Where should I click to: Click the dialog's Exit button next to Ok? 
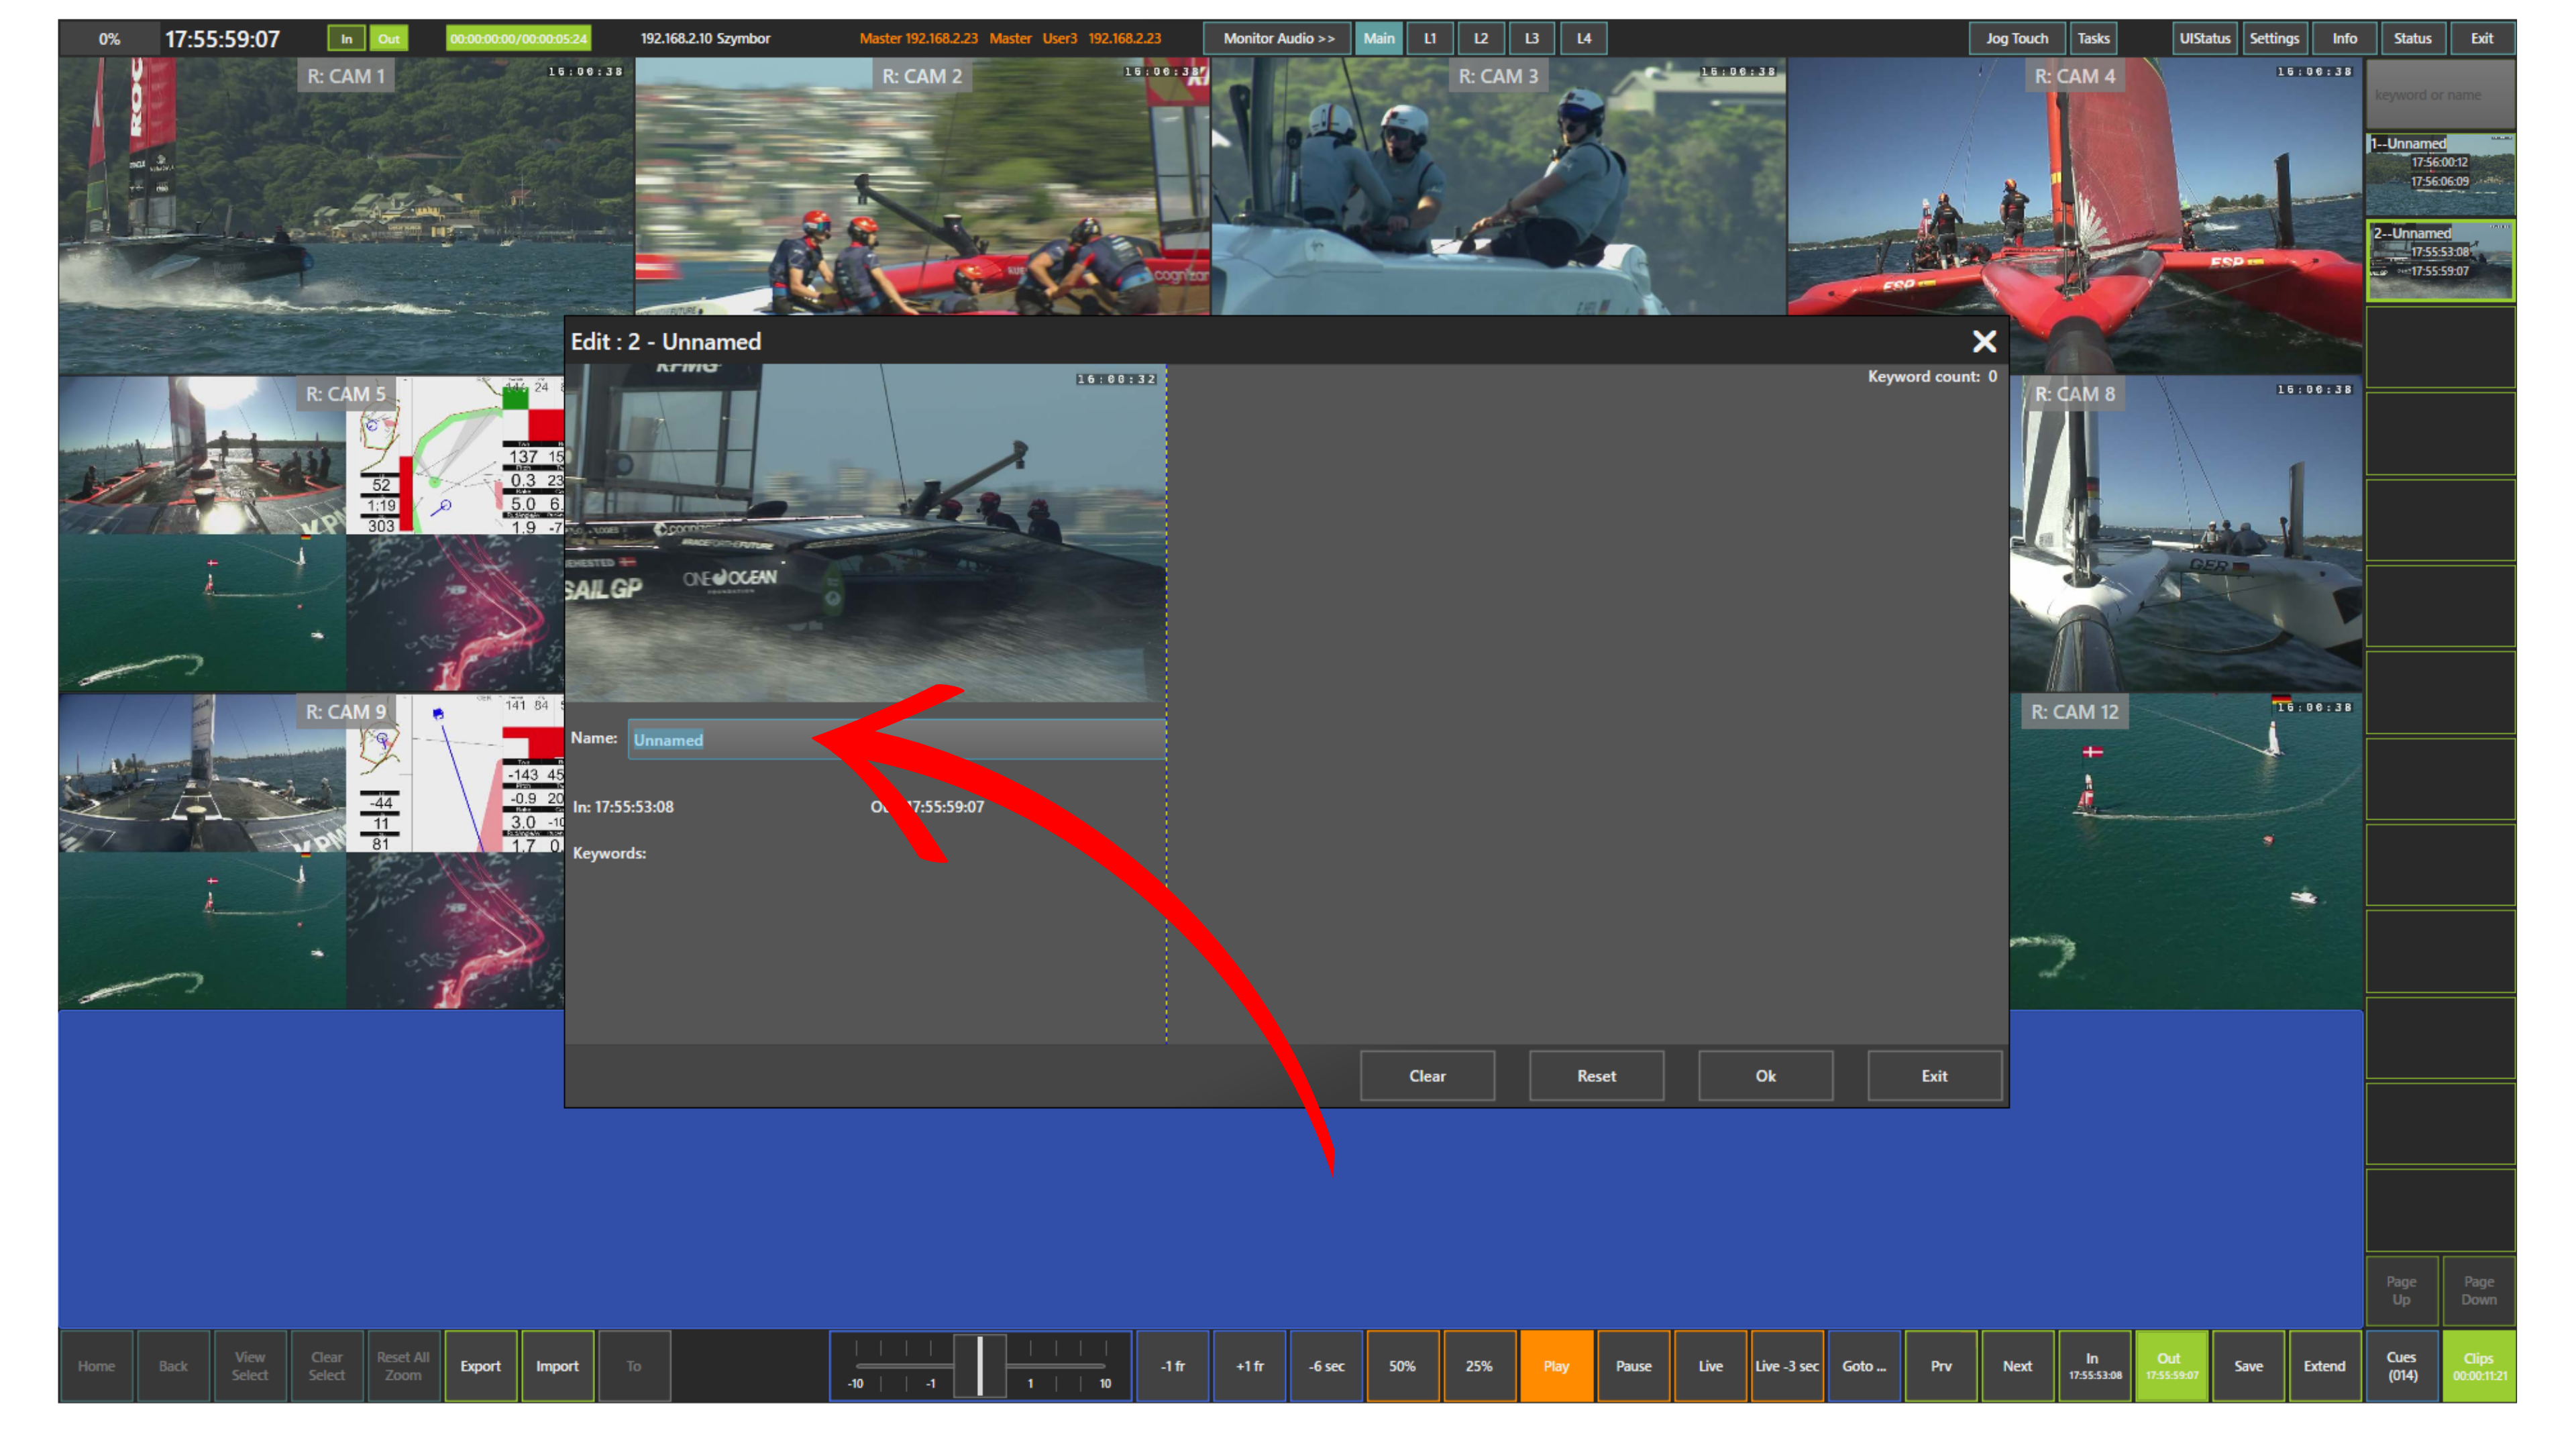[1934, 1076]
